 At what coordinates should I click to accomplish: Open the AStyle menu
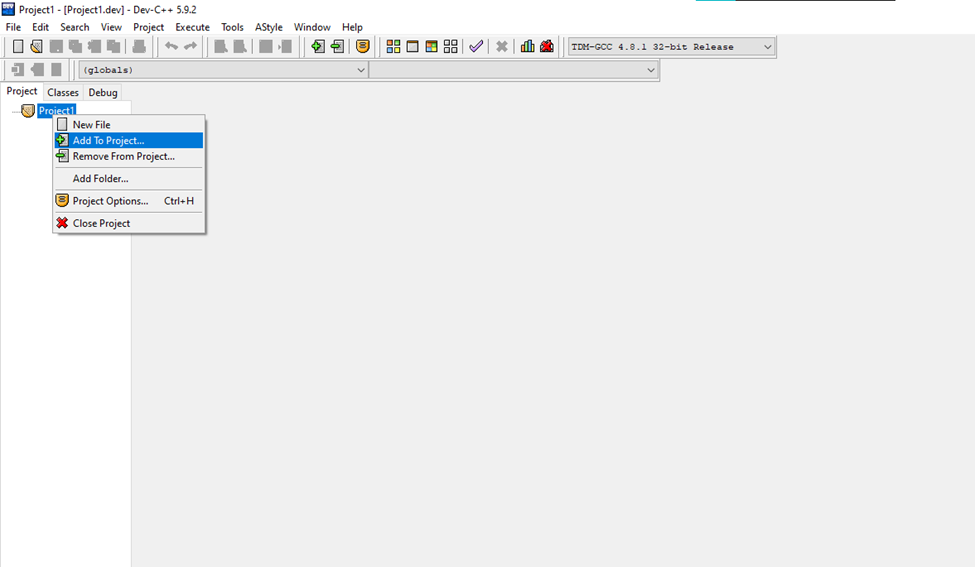click(x=269, y=27)
